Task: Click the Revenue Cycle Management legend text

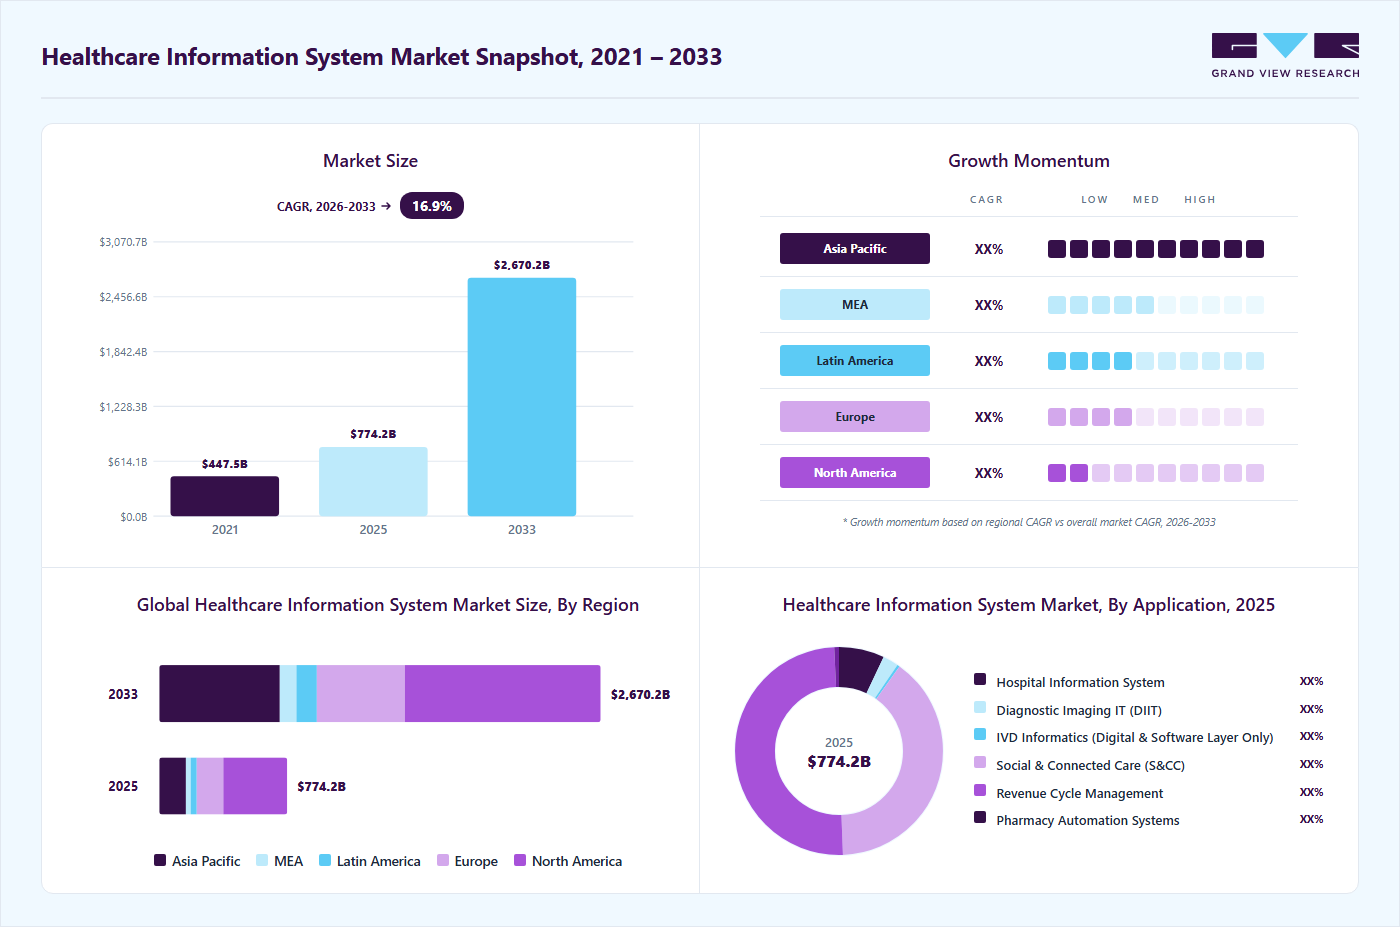Action: pyautogui.click(x=1080, y=793)
